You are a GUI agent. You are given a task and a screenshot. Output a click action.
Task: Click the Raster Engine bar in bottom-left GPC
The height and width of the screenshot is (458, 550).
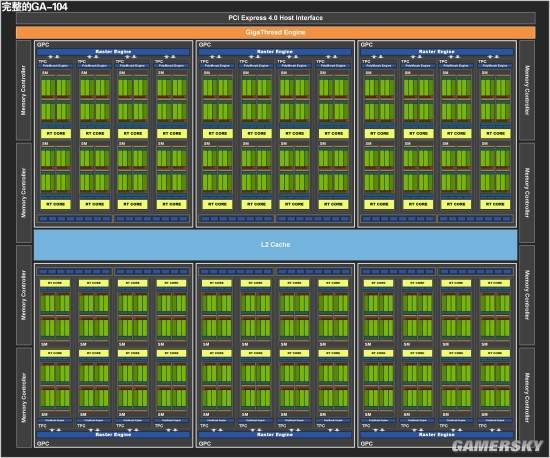(113, 435)
